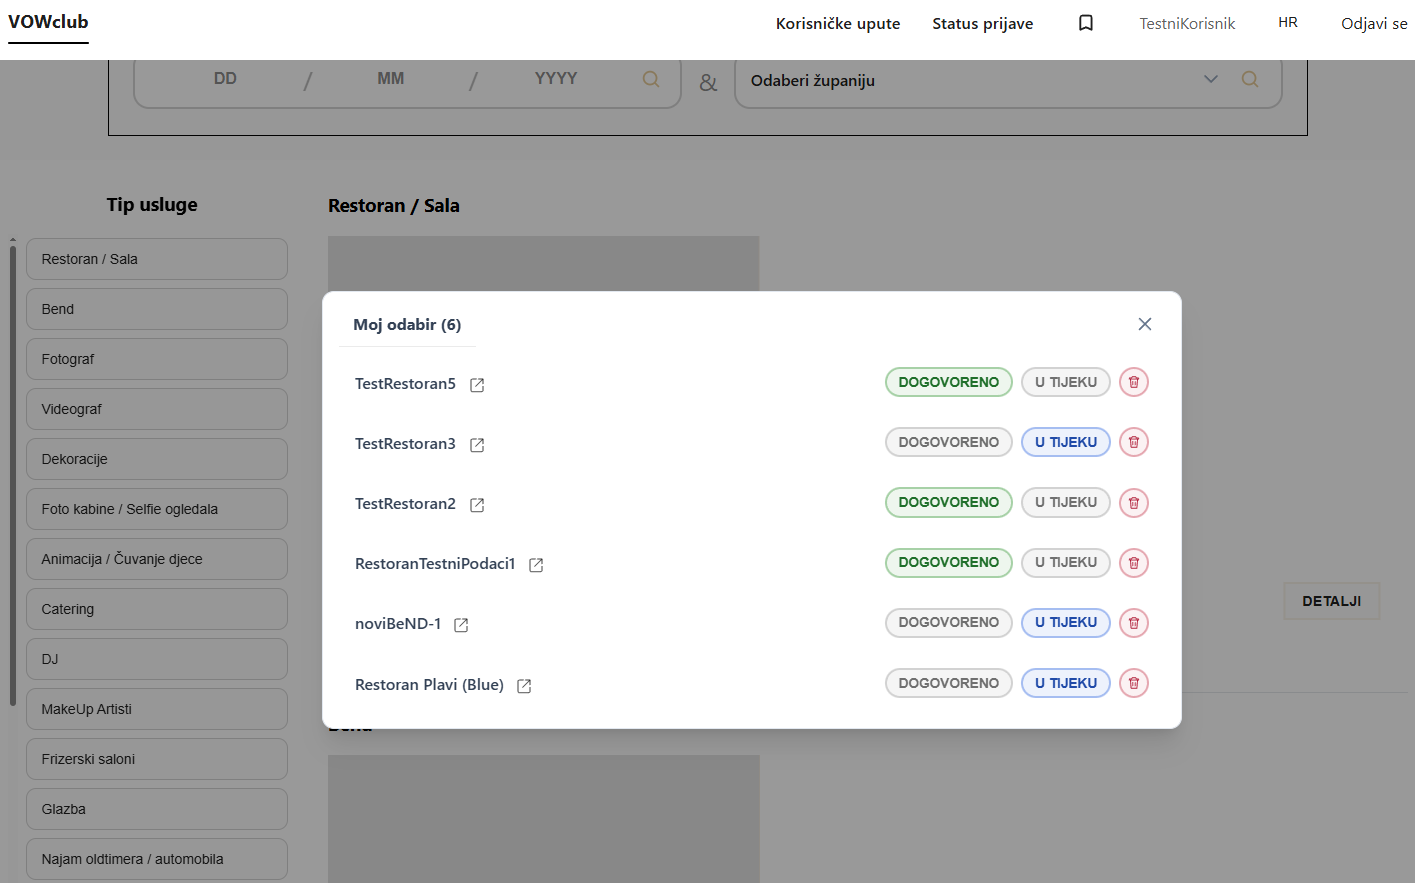Open RestoranTestniPodaci1 in new window icon
Viewport: 1415px width, 883px height.
(536, 565)
